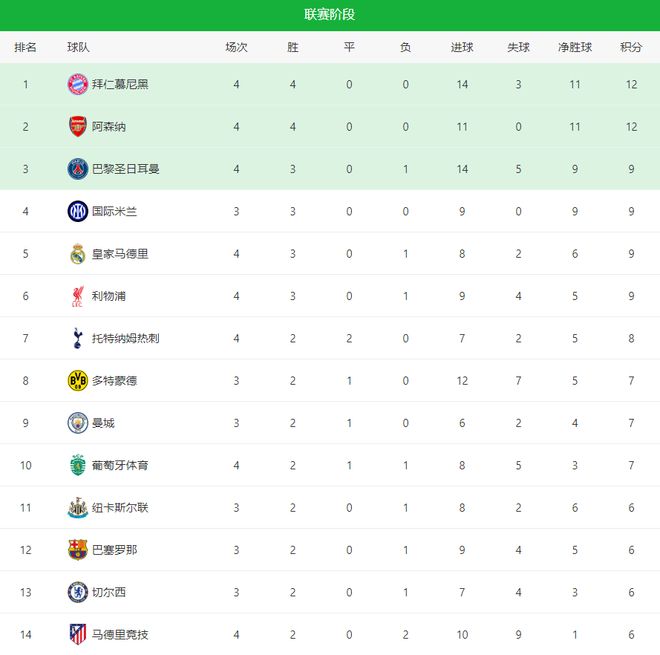Click the Tottenham Hotspur crest

pos(77,338)
